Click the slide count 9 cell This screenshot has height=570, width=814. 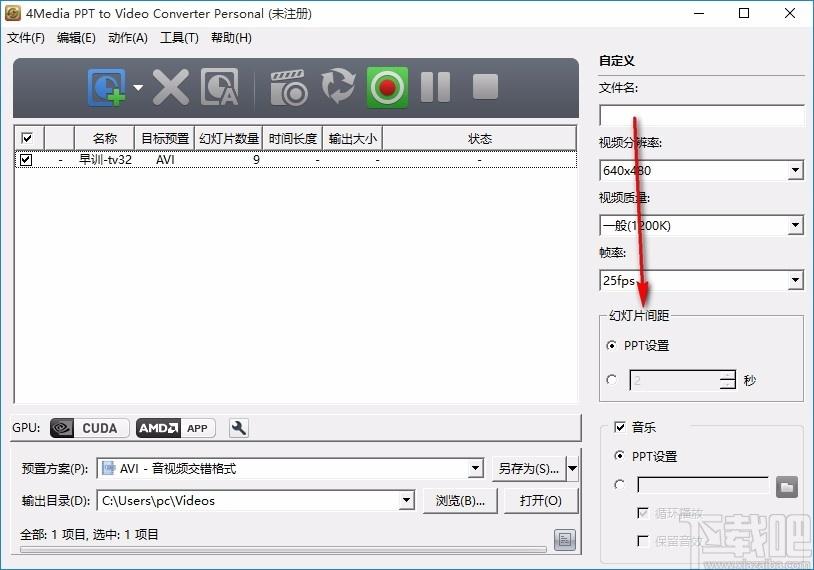point(256,159)
